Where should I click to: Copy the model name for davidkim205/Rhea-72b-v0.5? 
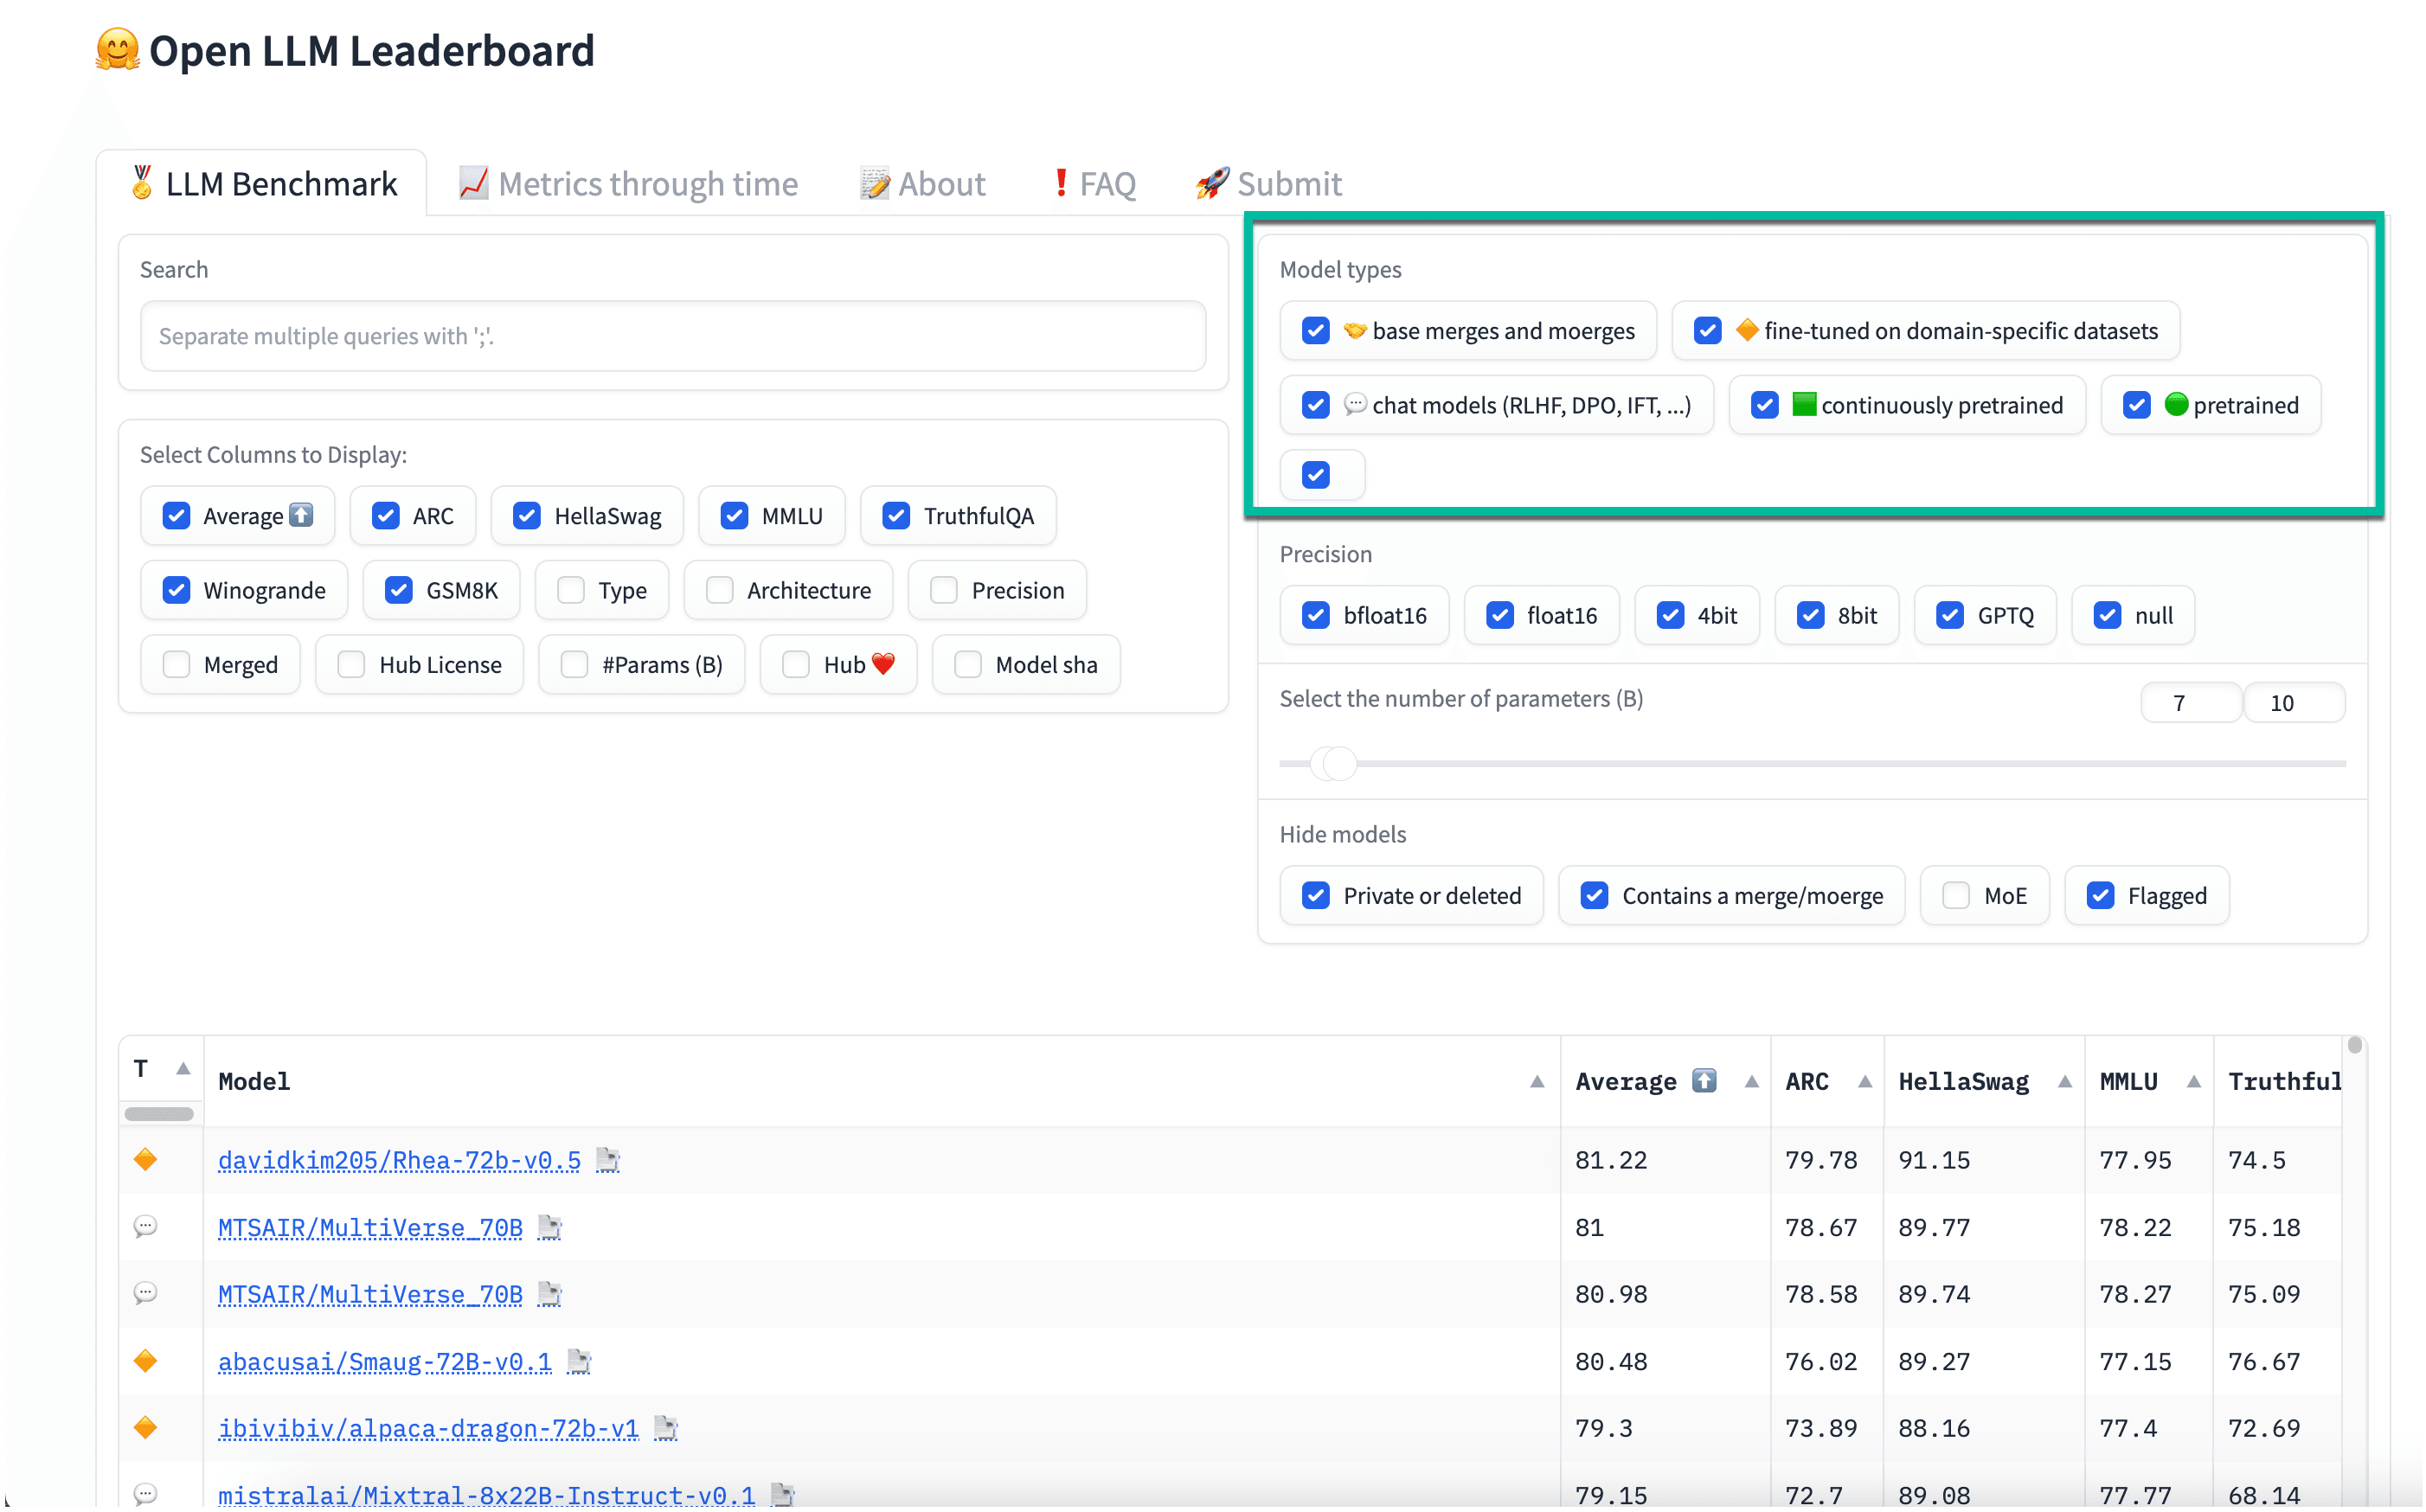[x=608, y=1160]
